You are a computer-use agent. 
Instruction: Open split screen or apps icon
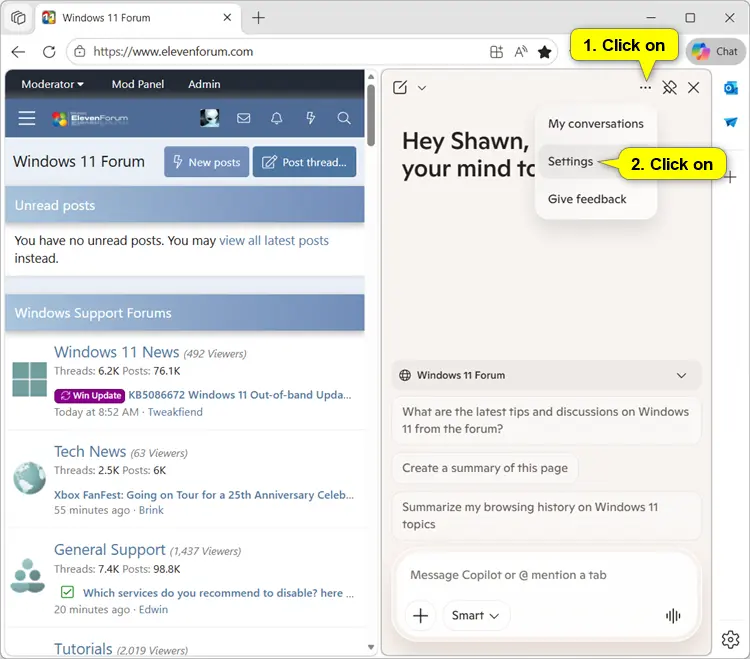pos(496,52)
